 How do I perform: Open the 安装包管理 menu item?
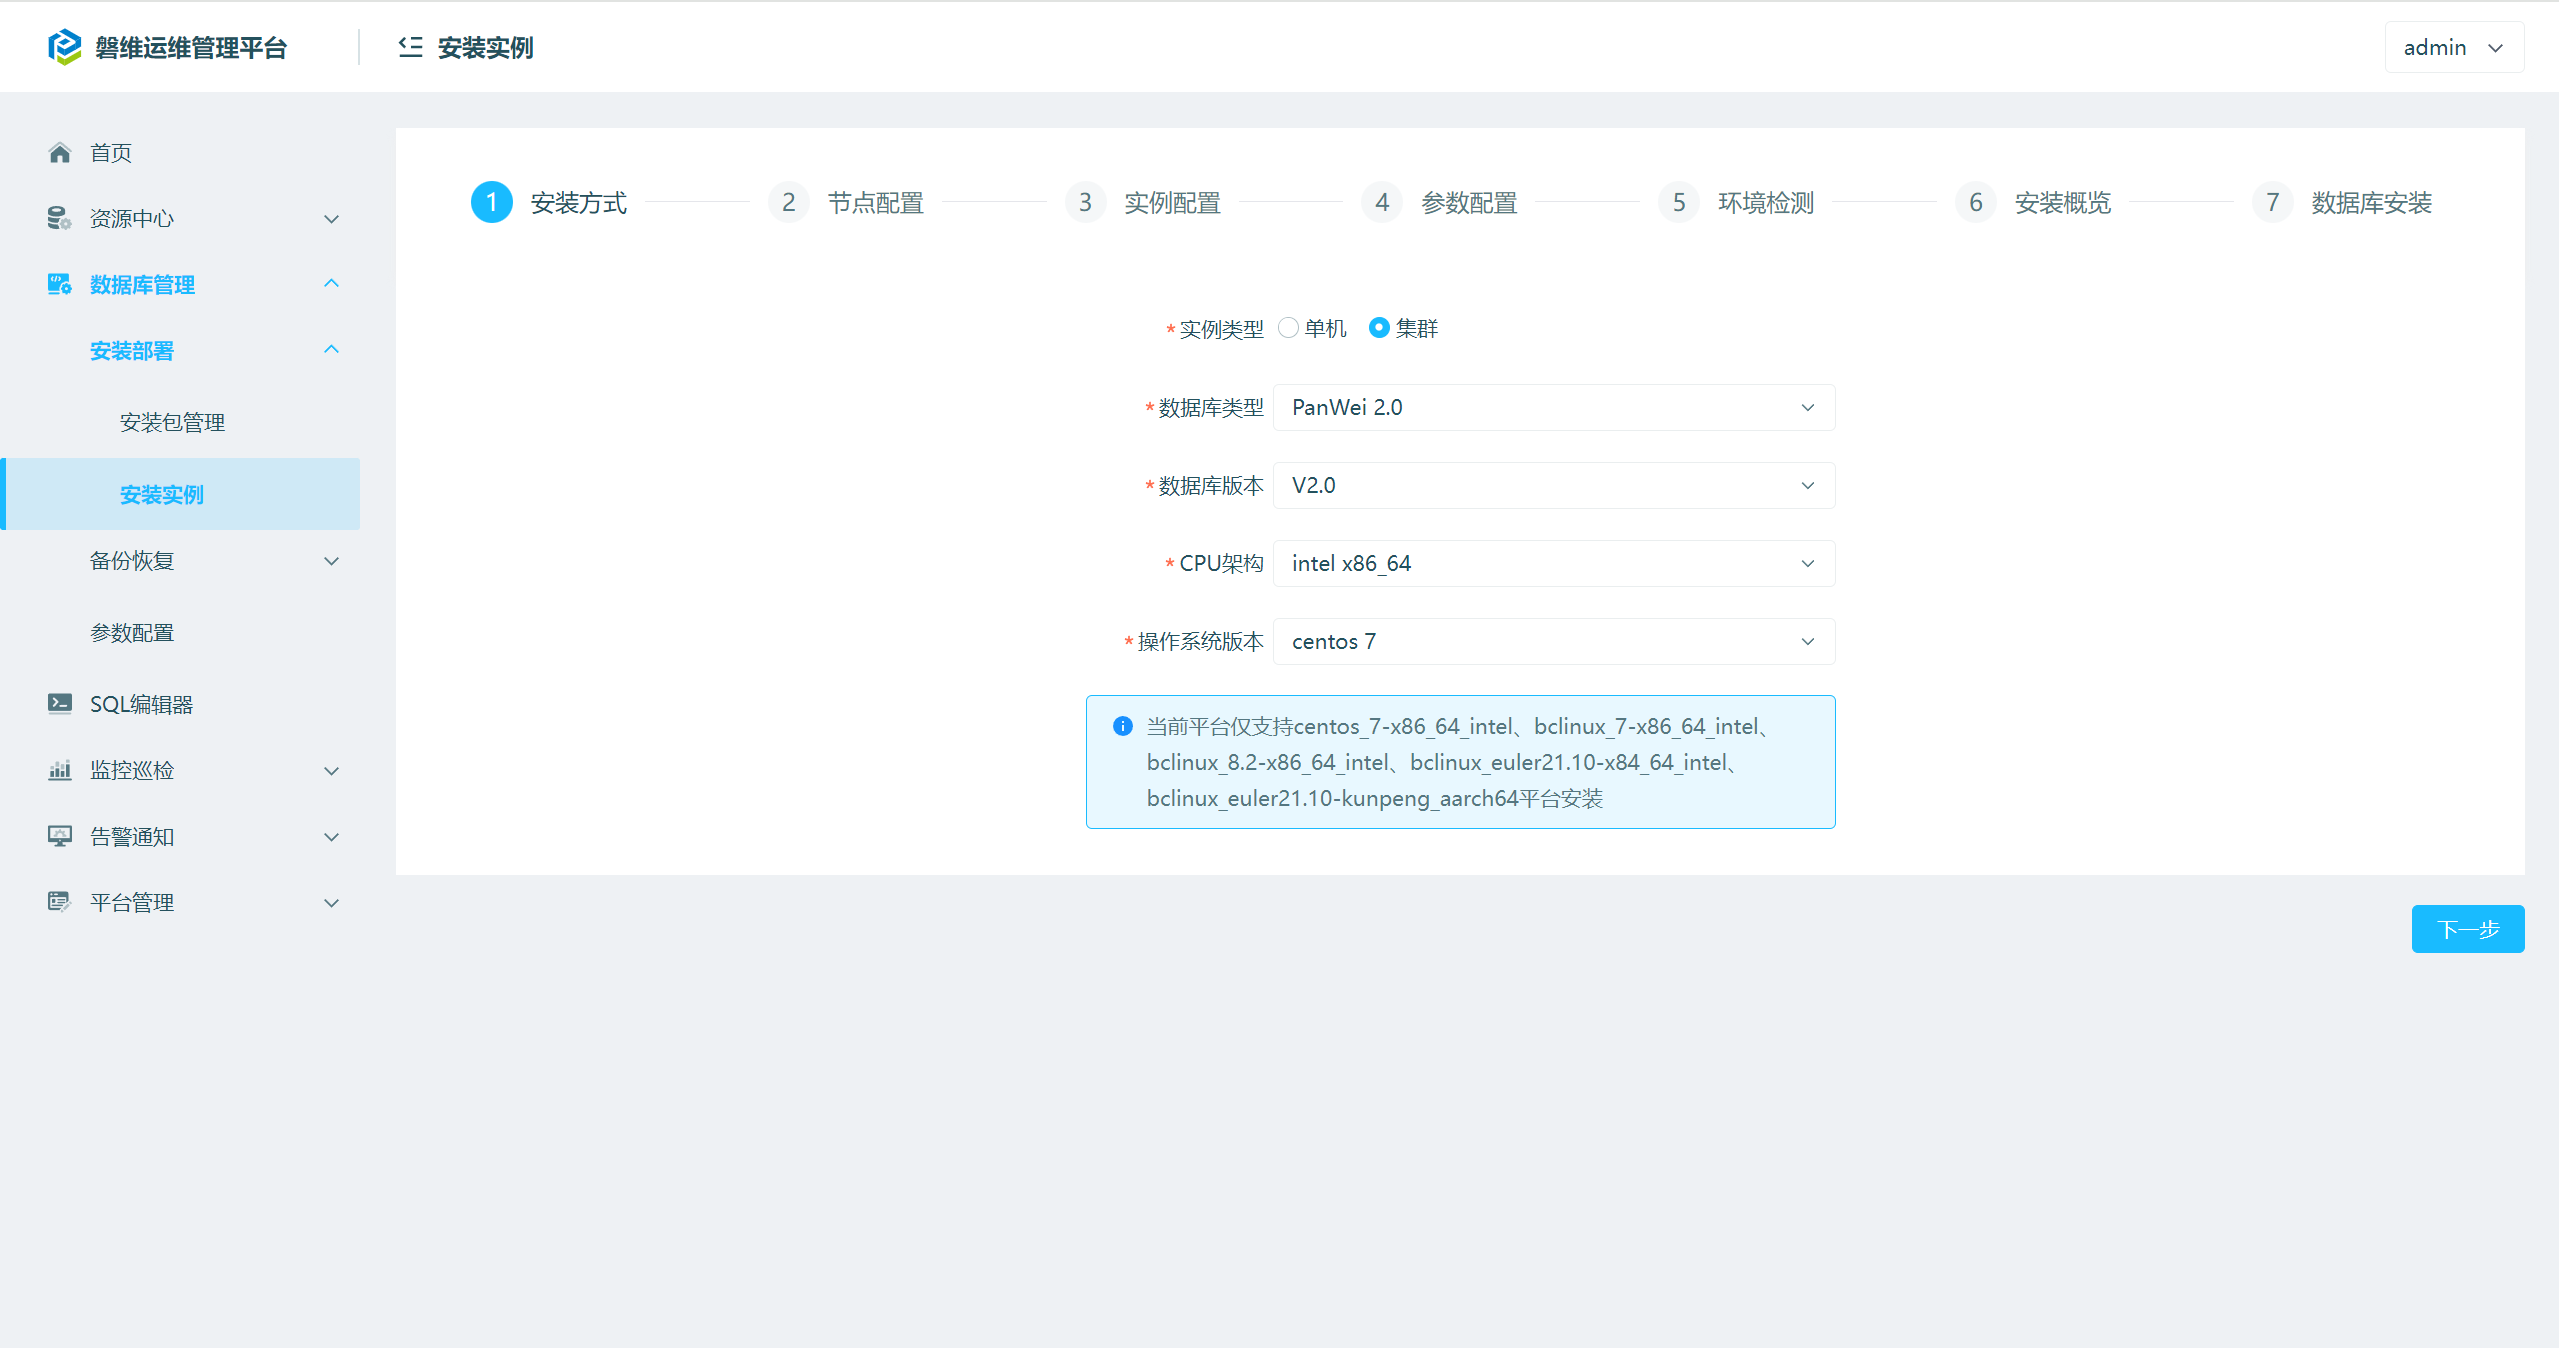coord(172,422)
